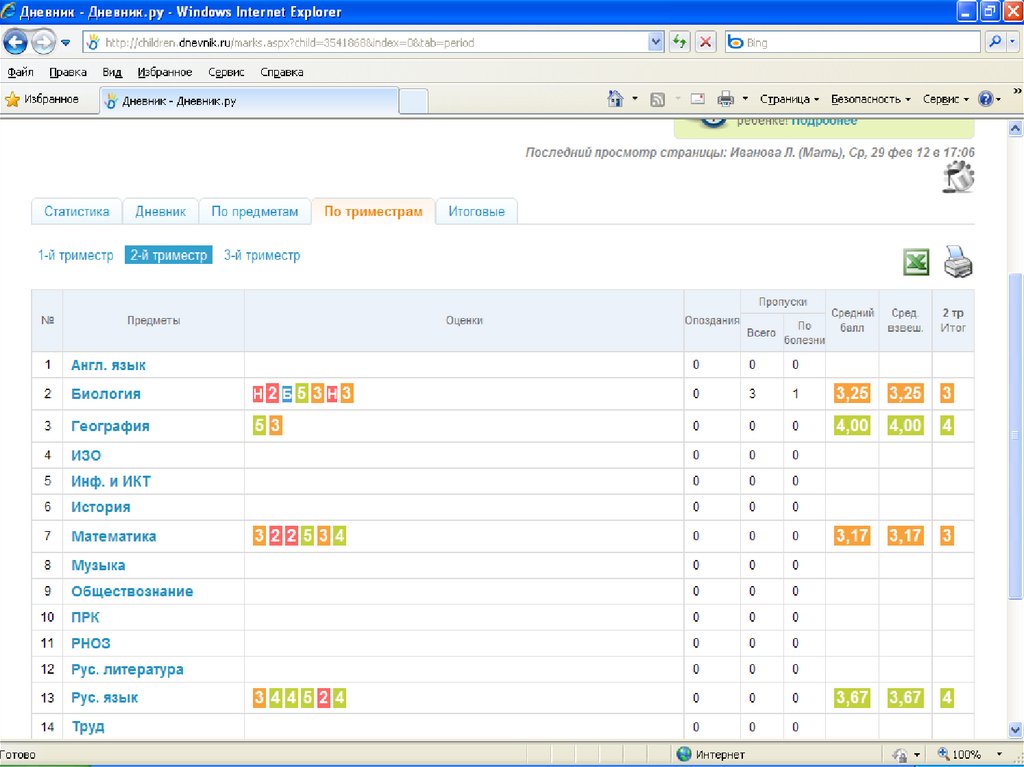Expand the address bar URL dropdown

(656, 42)
